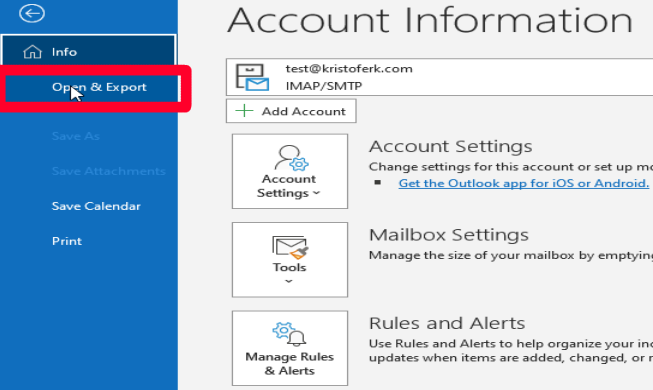Open Get the Outlook app for iOS or Android link
The height and width of the screenshot is (390, 653).
[x=523, y=183]
